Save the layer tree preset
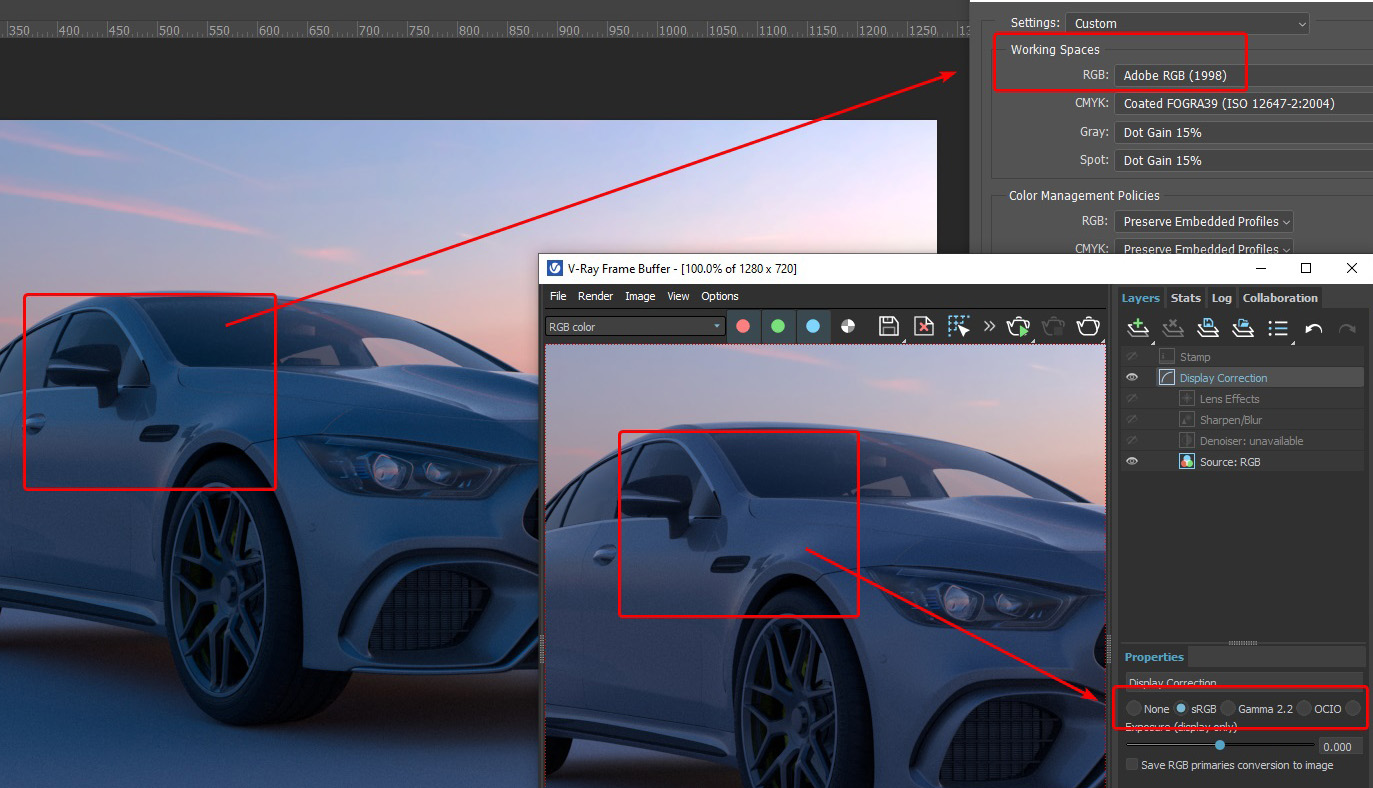This screenshot has width=1373, height=788. 1208,327
